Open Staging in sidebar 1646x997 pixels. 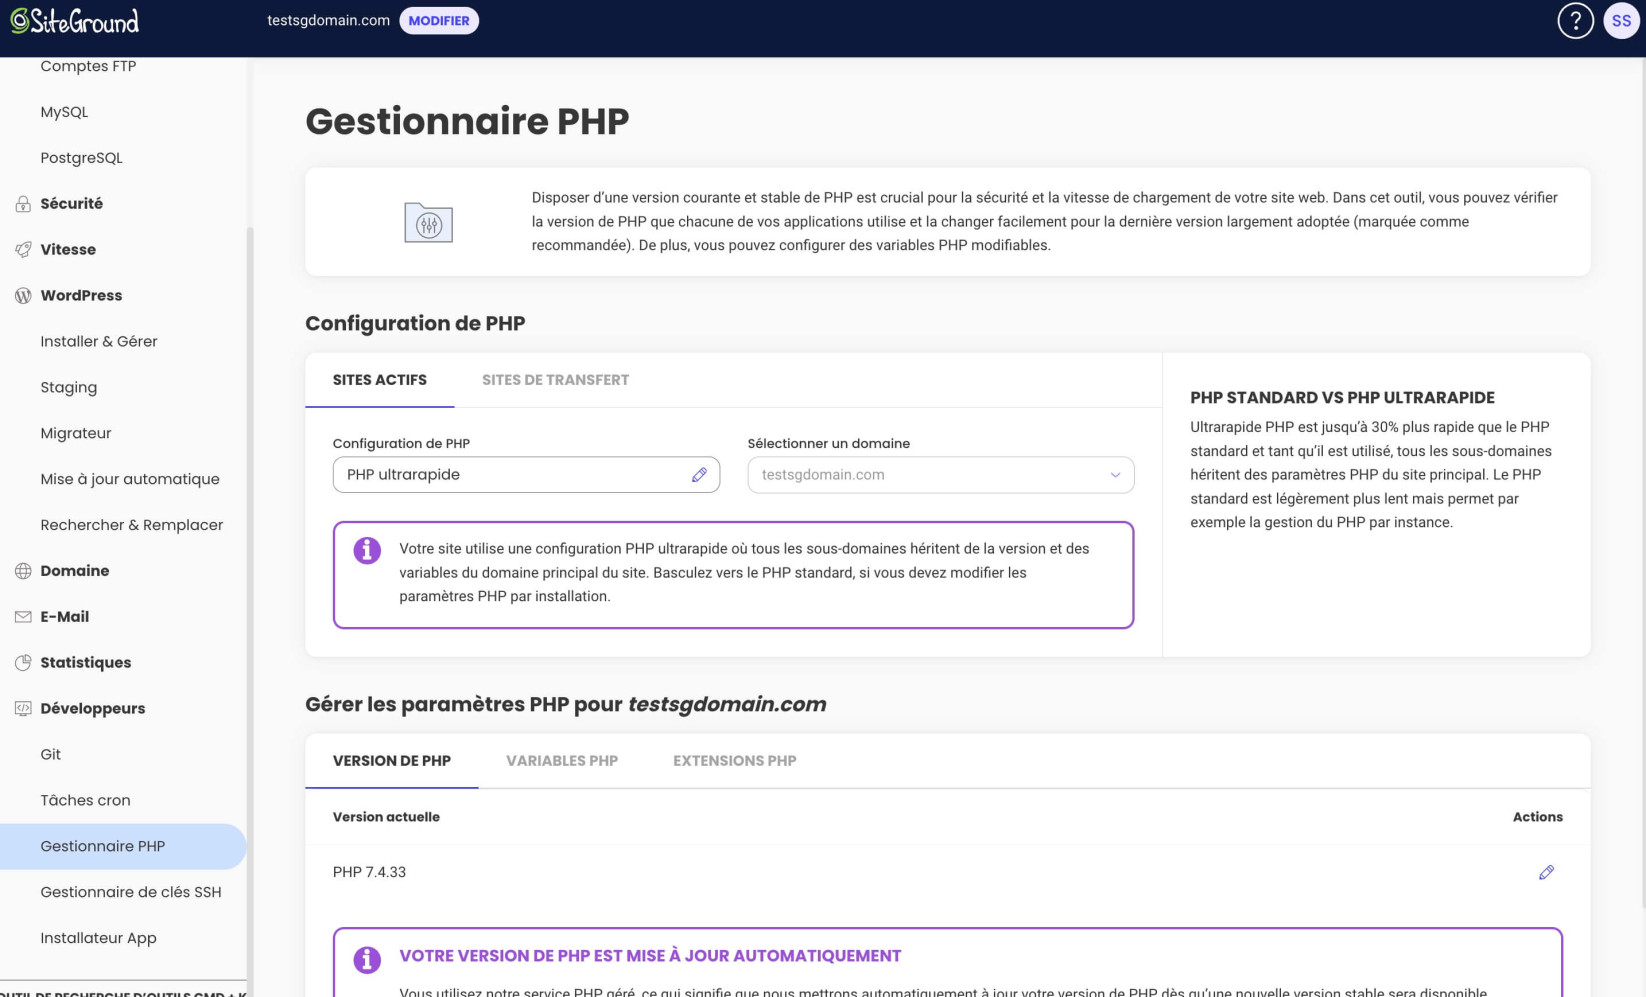click(x=69, y=388)
